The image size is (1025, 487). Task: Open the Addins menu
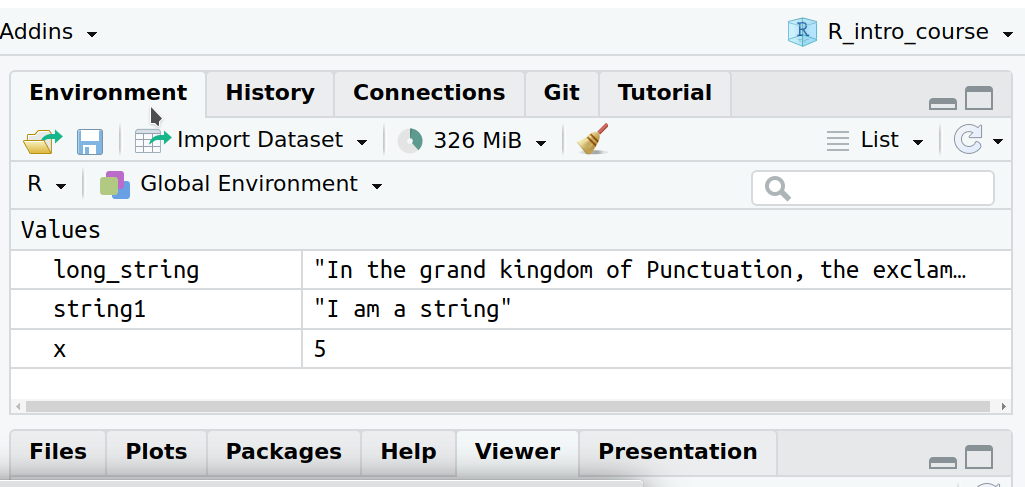click(x=48, y=32)
